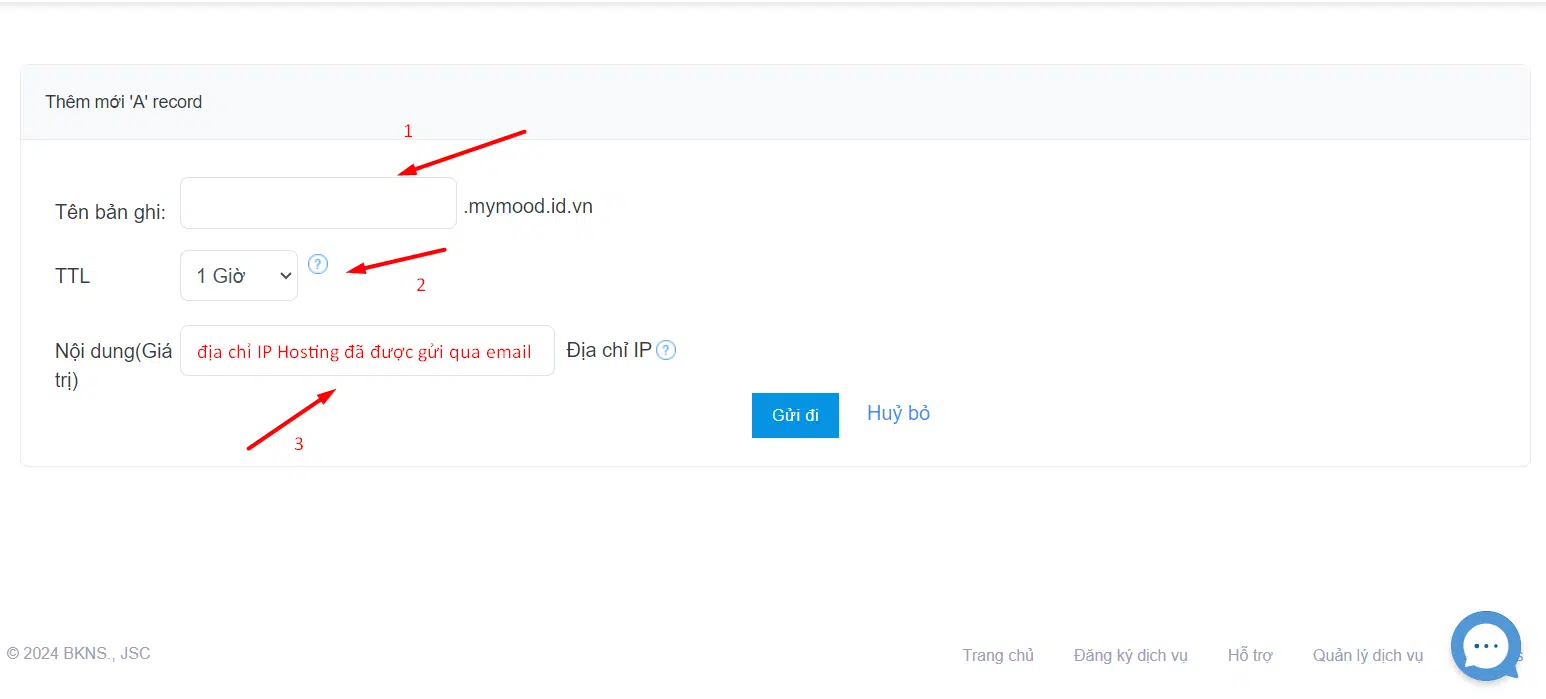The width and height of the screenshot is (1546, 699).
Task: Navigate to Quản lý dịch vụ
Action: tap(1367, 656)
